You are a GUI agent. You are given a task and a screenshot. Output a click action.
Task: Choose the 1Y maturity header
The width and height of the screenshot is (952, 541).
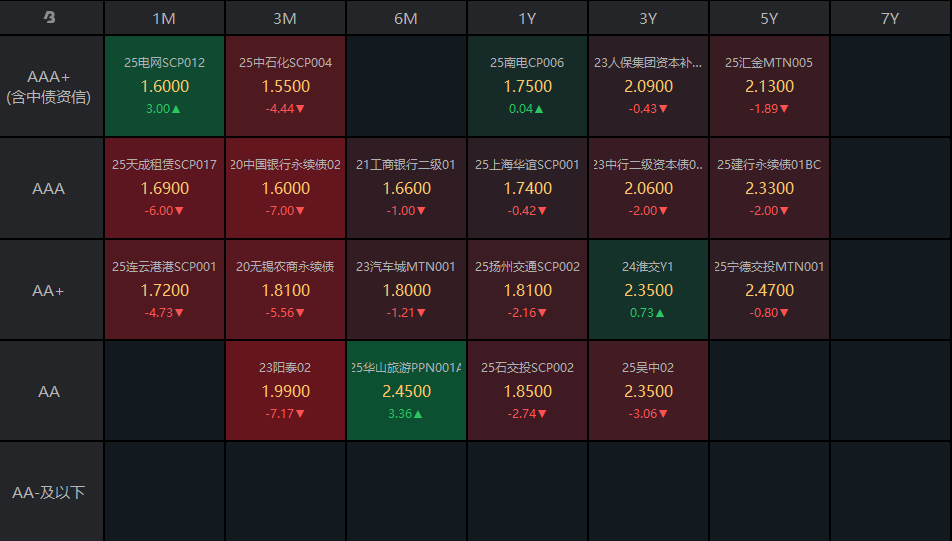(527, 18)
